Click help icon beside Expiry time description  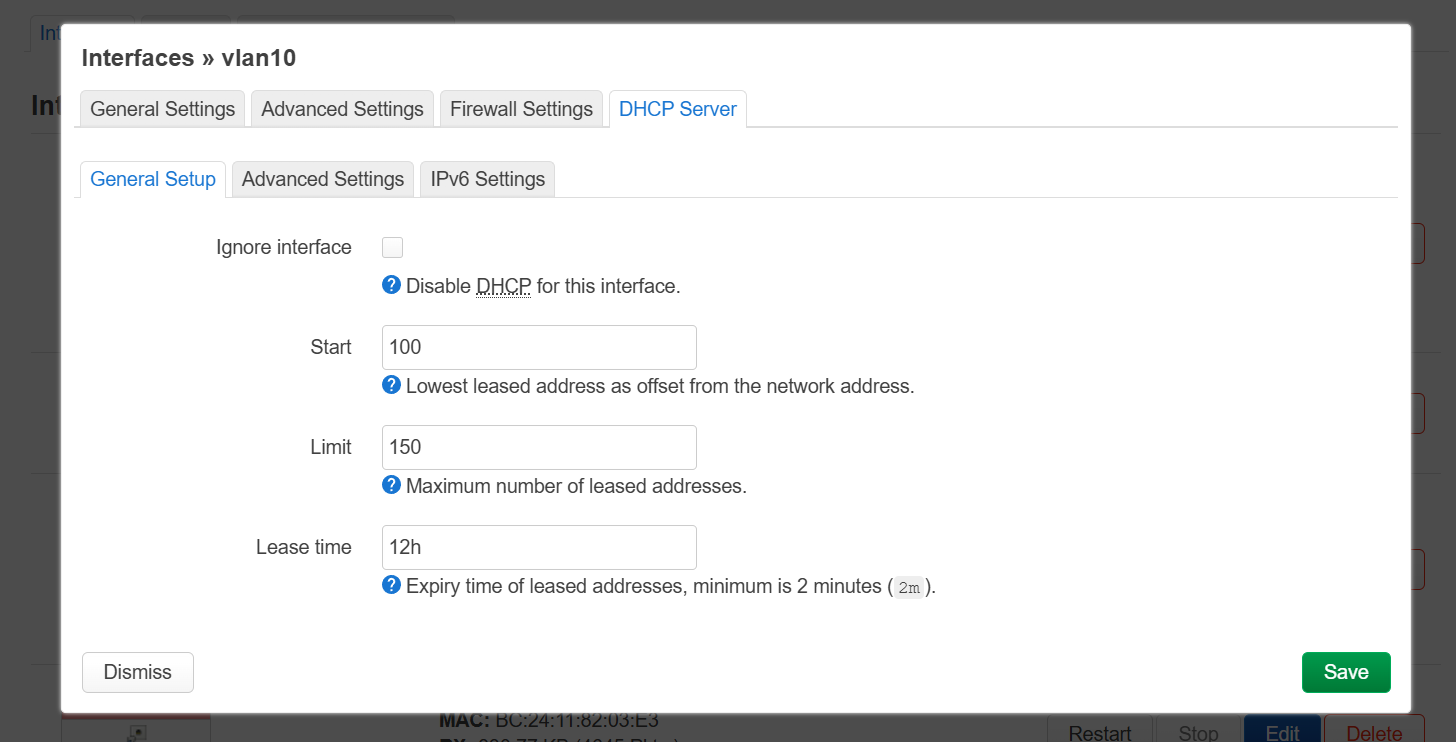(392, 586)
